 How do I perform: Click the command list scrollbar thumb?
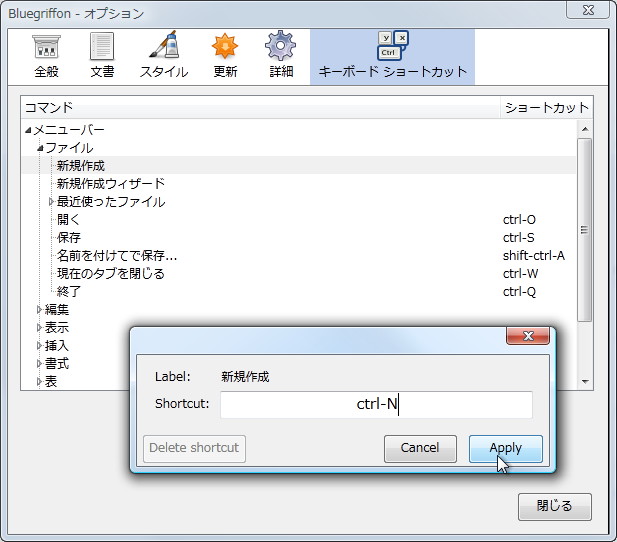(585, 230)
